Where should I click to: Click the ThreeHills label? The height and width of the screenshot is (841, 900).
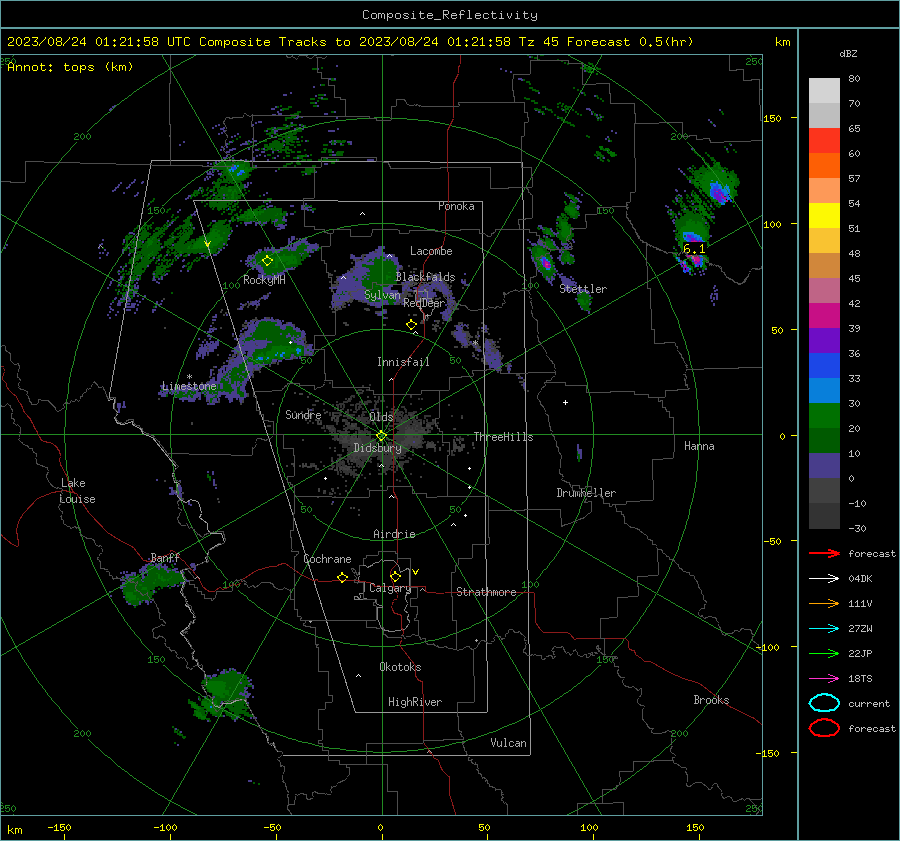pyautogui.click(x=503, y=437)
